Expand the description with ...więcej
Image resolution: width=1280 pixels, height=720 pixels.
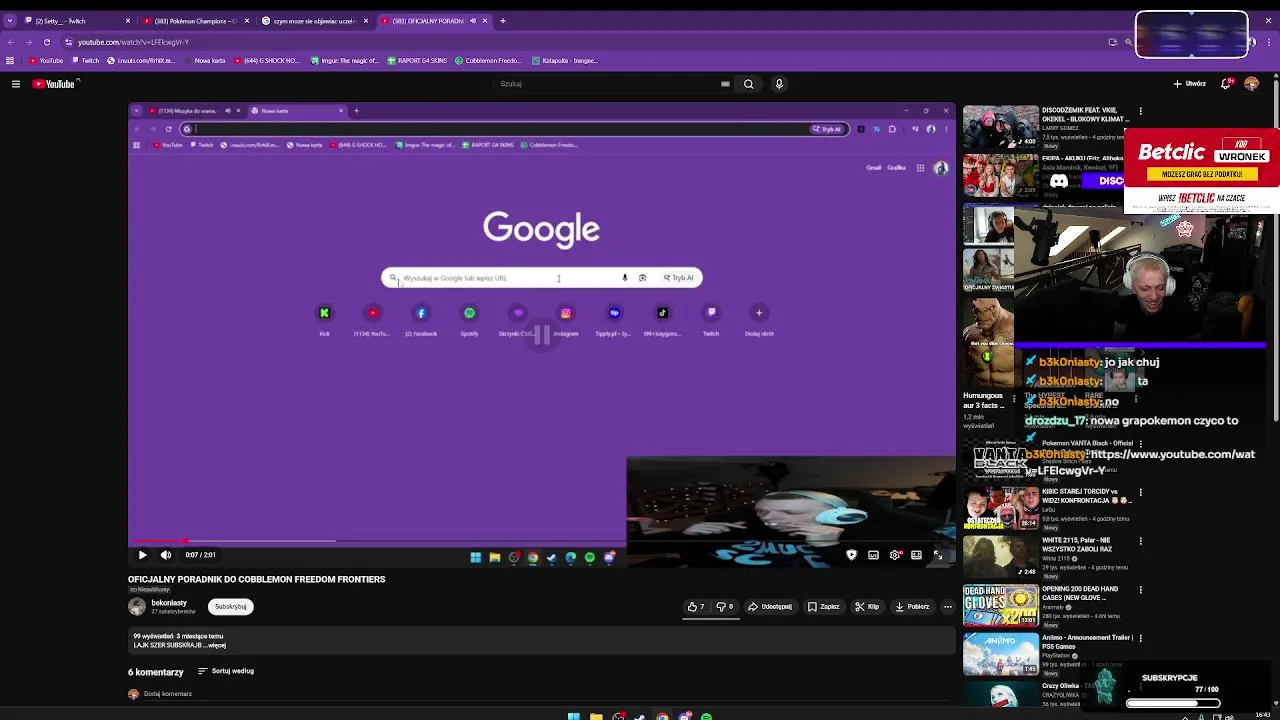tap(214, 645)
